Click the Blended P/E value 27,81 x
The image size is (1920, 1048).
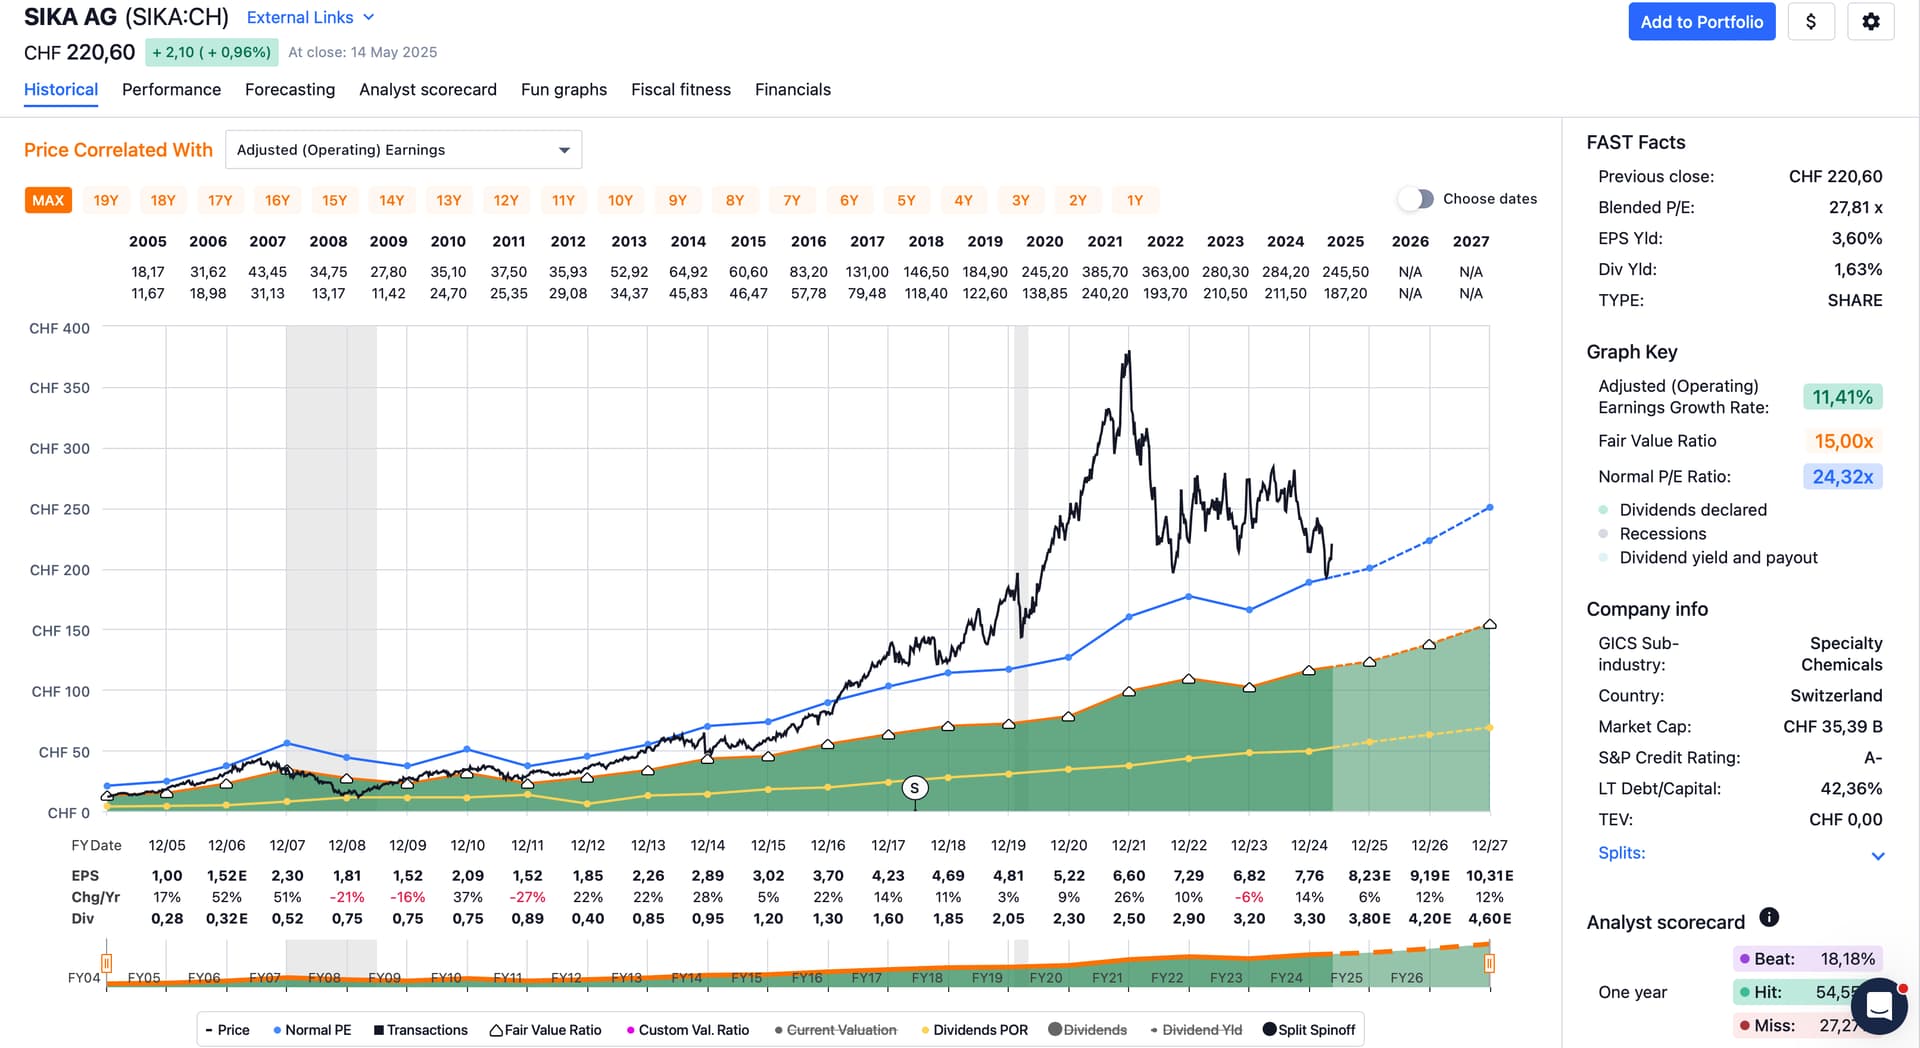[1855, 207]
